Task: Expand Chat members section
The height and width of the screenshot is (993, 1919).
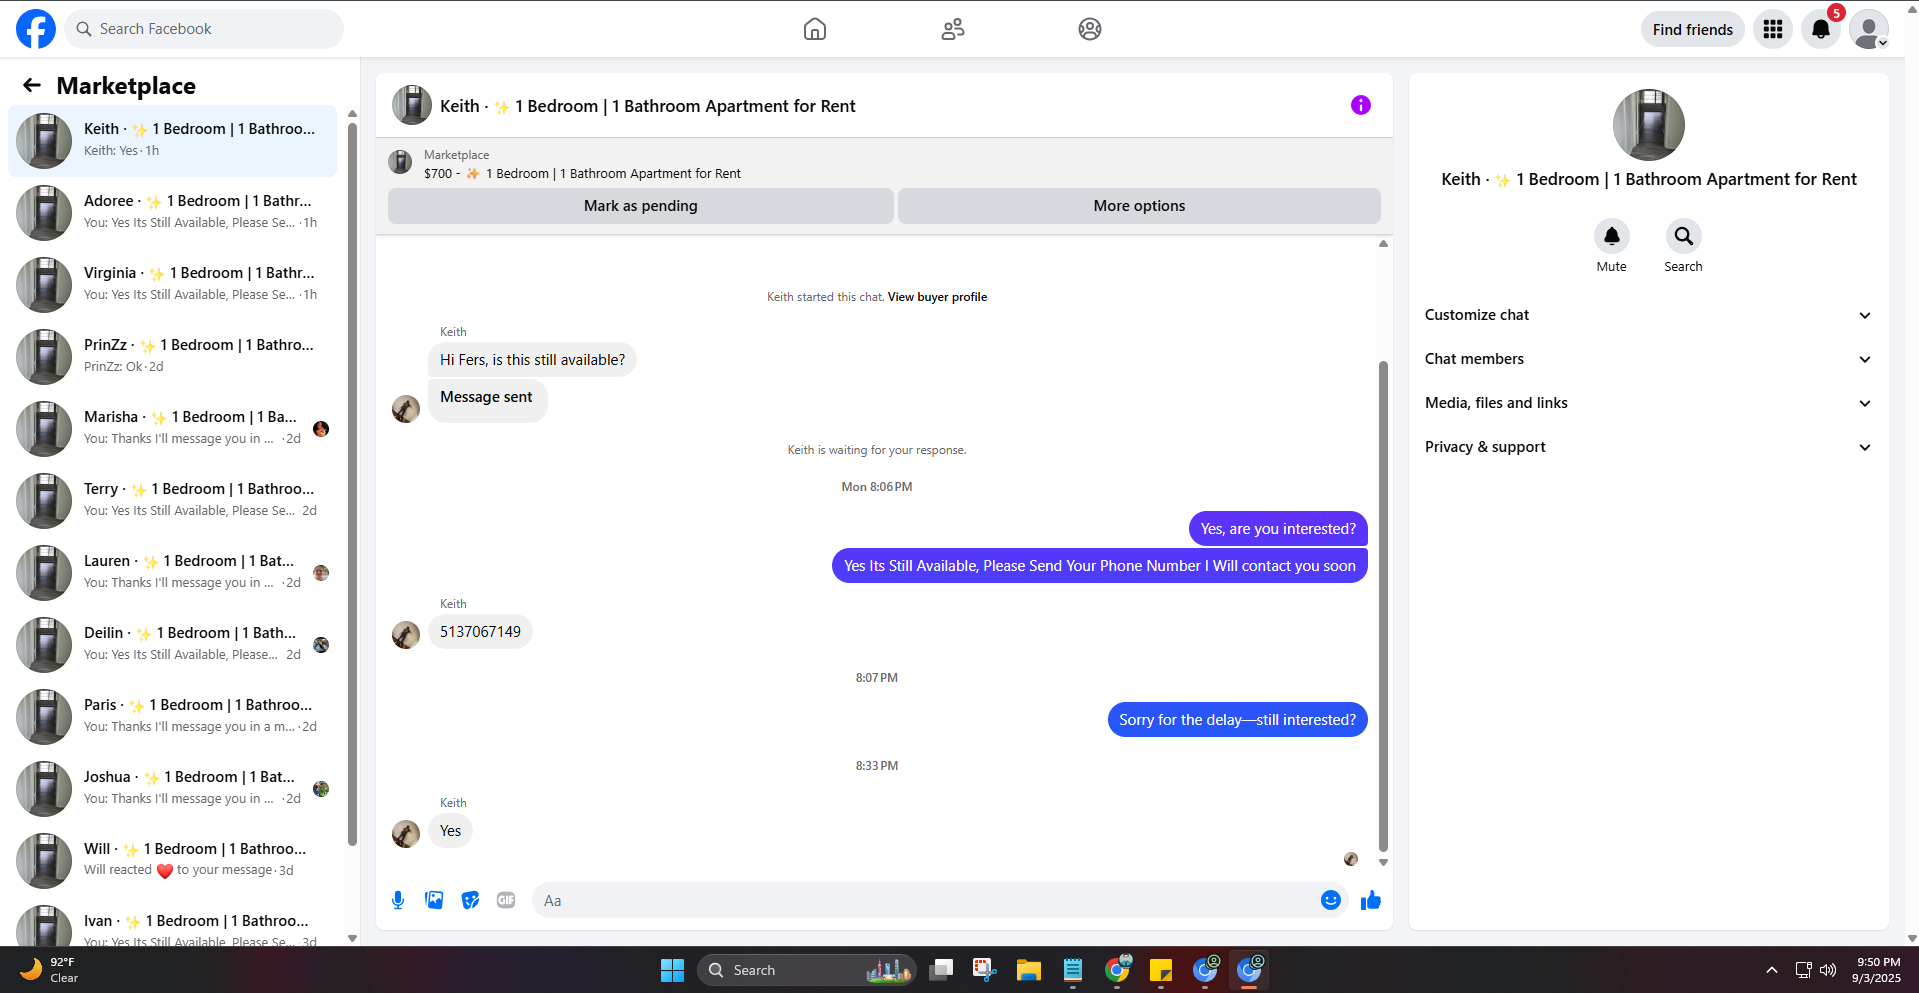Action: click(x=1648, y=359)
